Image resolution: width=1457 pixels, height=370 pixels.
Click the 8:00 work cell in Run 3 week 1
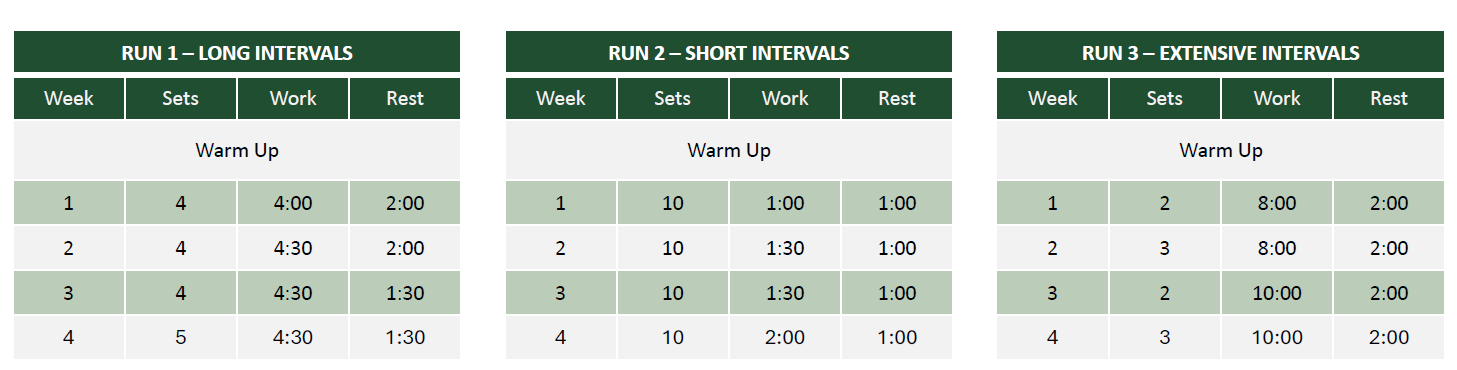1277,203
